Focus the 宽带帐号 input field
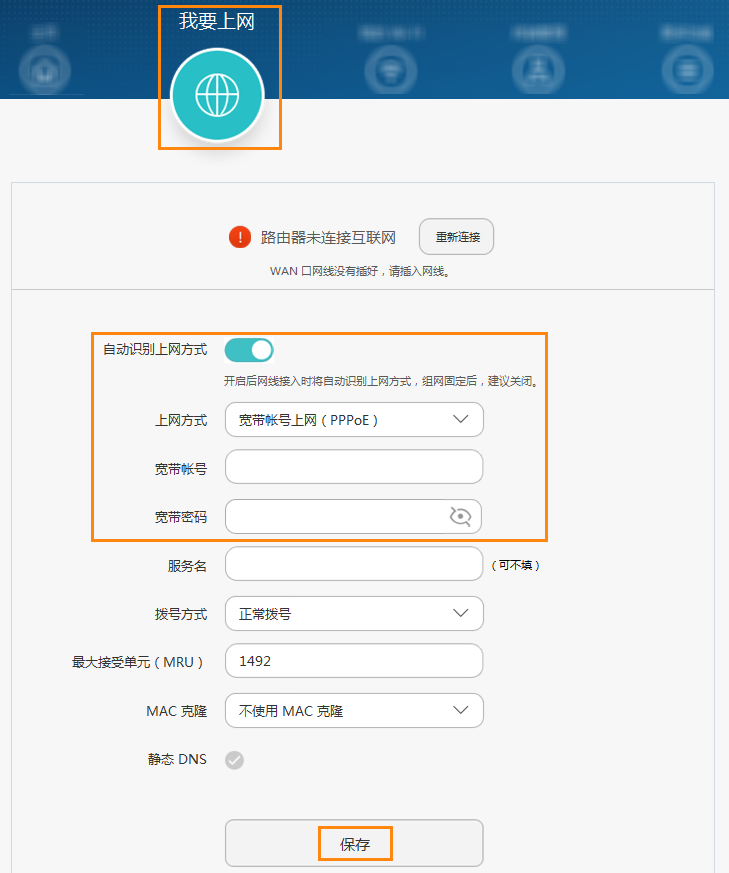Screen dimensions: 729x873 point(354,467)
